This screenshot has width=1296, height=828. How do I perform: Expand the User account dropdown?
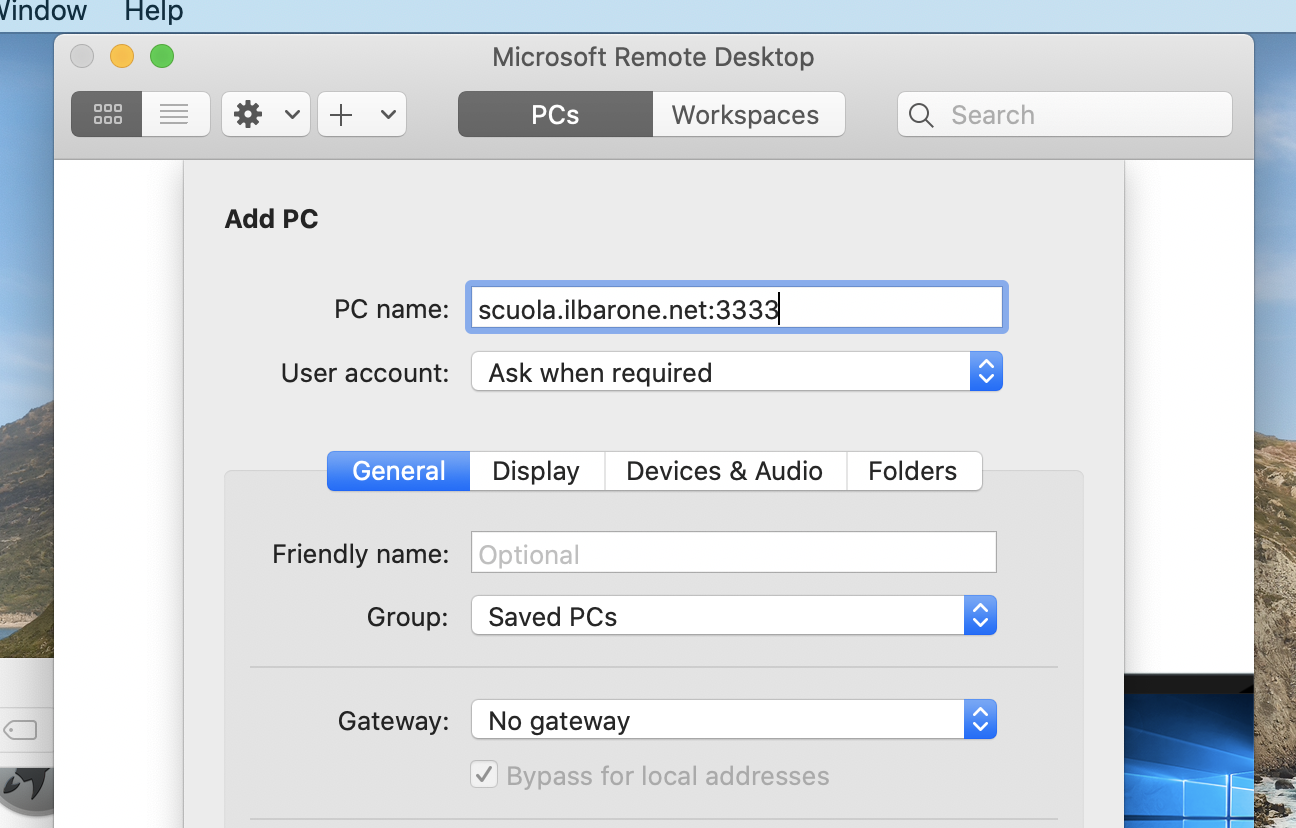[x=736, y=372]
